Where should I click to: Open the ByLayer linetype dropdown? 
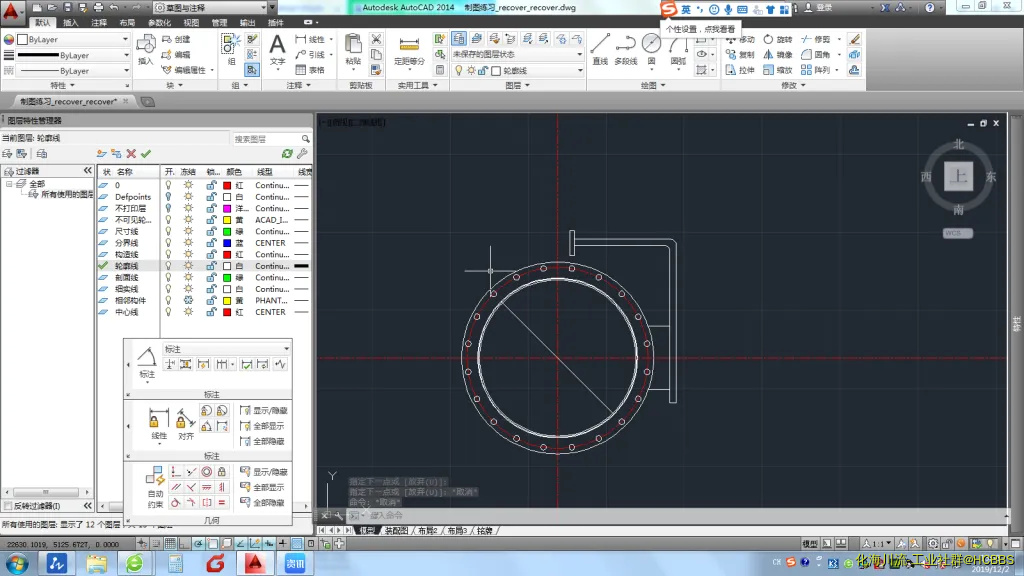click(72, 71)
